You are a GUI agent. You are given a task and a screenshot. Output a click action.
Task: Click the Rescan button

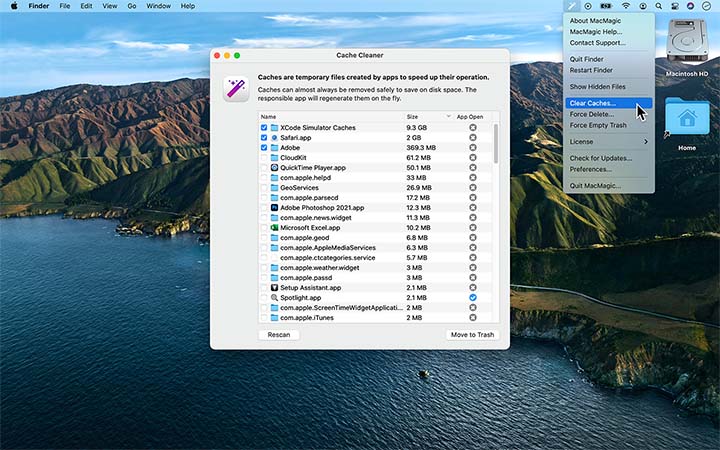(278, 335)
